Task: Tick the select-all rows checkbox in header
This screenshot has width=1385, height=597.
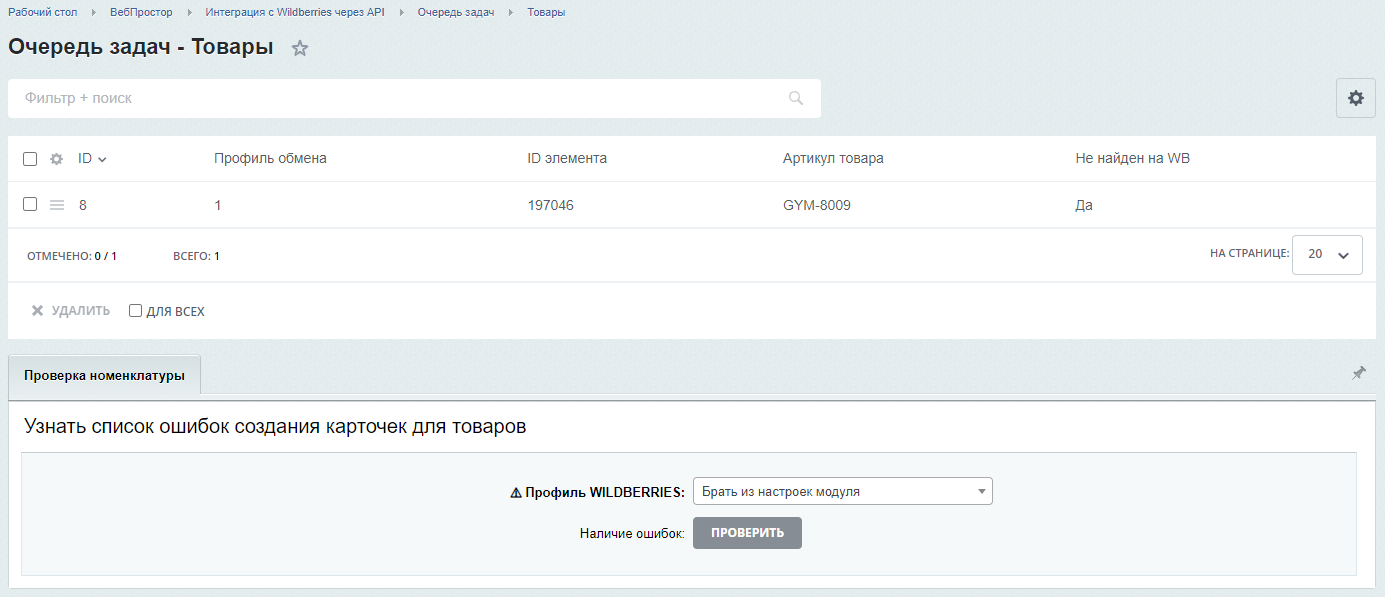Action: click(30, 159)
